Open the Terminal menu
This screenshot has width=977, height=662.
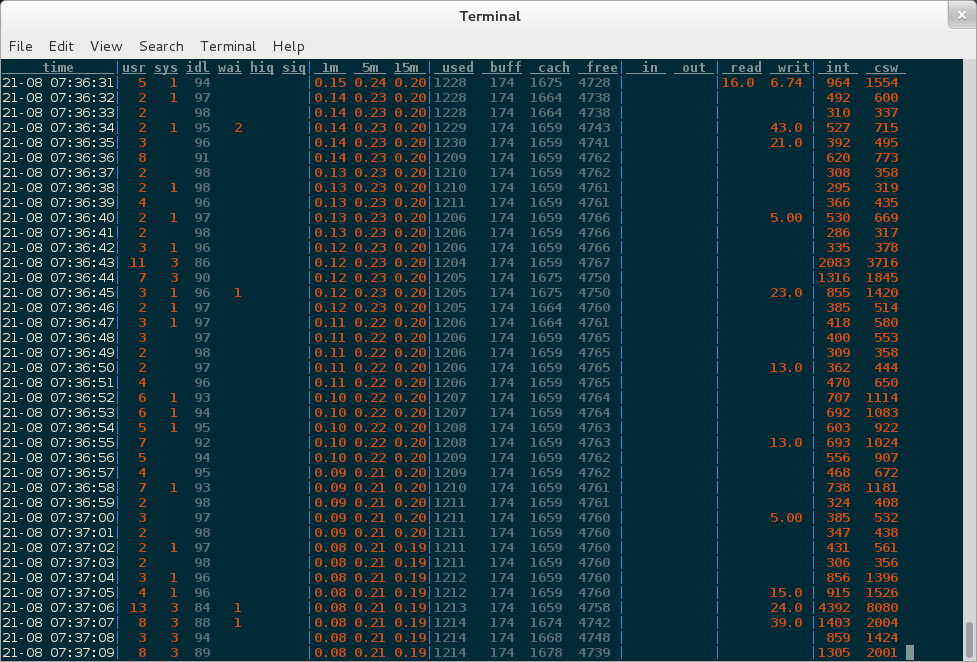click(228, 46)
